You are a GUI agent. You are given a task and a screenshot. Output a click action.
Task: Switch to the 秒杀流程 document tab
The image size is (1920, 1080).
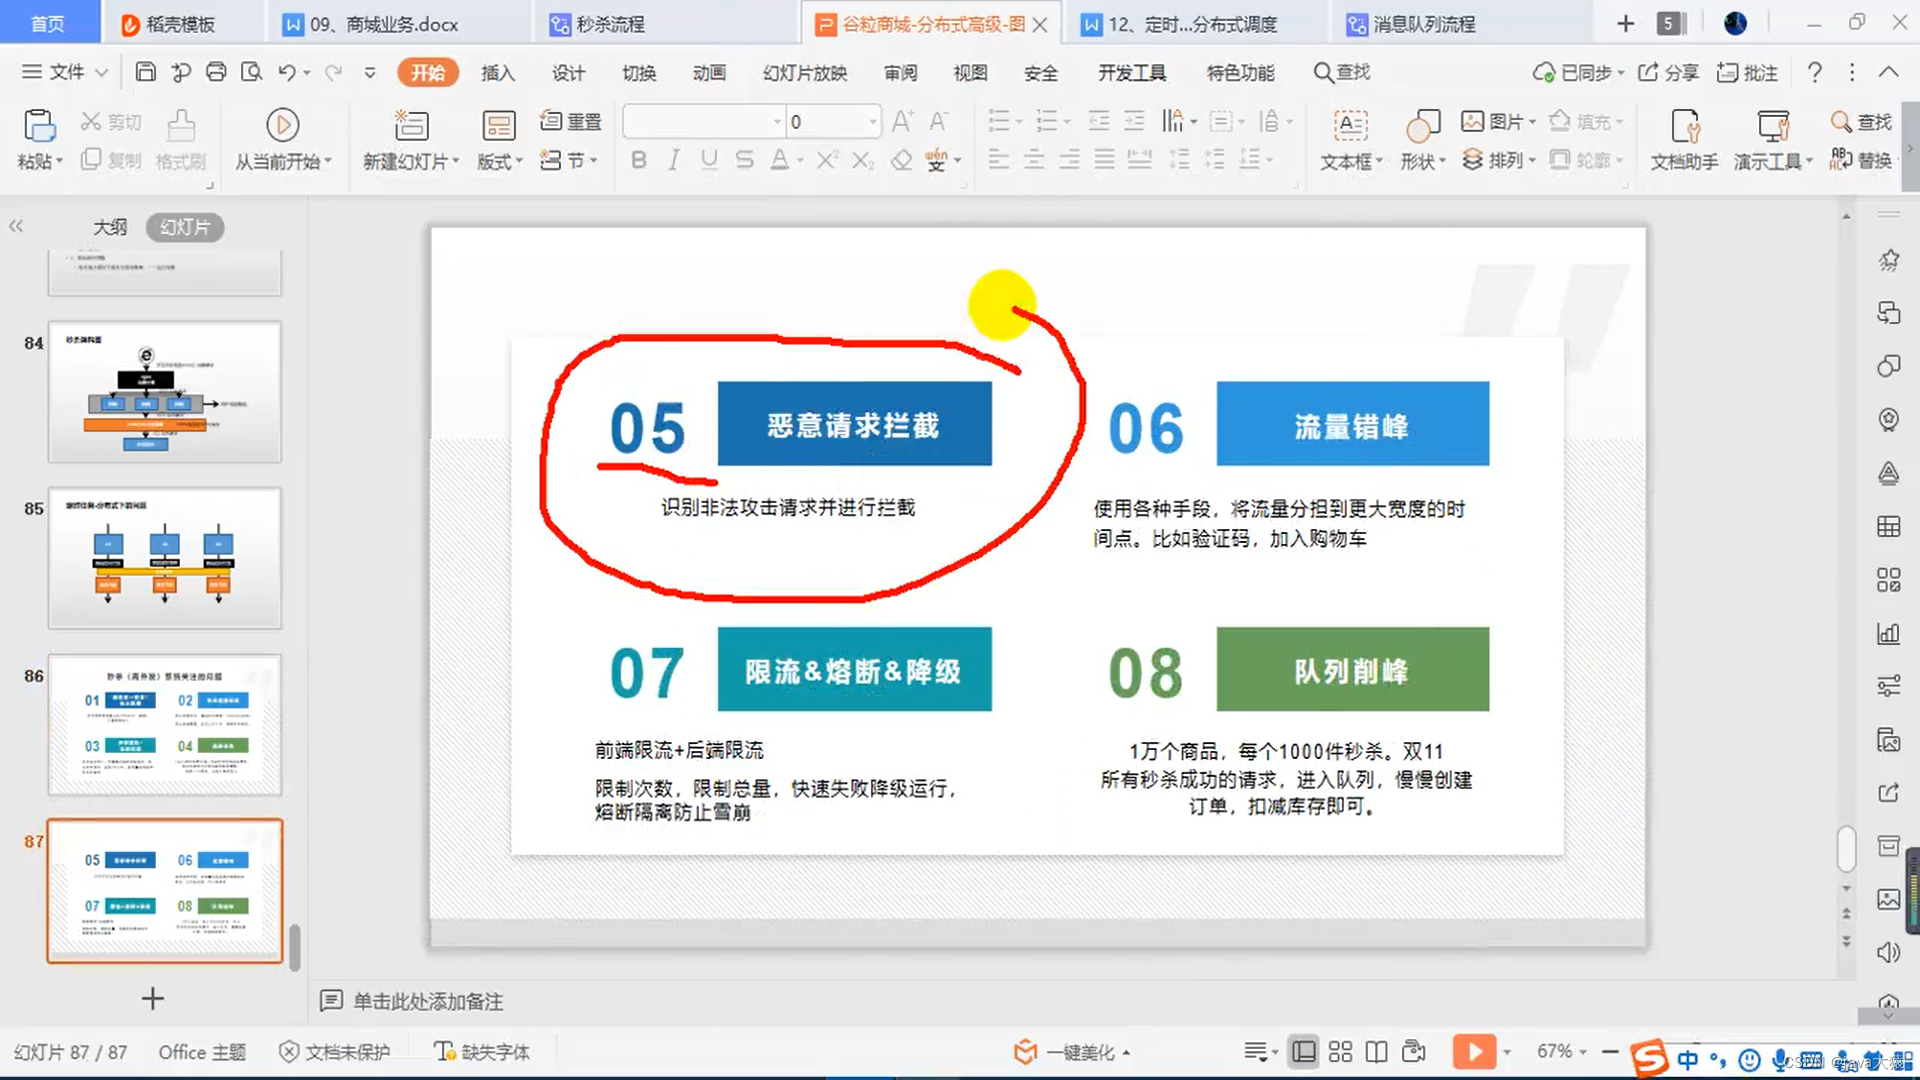tap(610, 24)
